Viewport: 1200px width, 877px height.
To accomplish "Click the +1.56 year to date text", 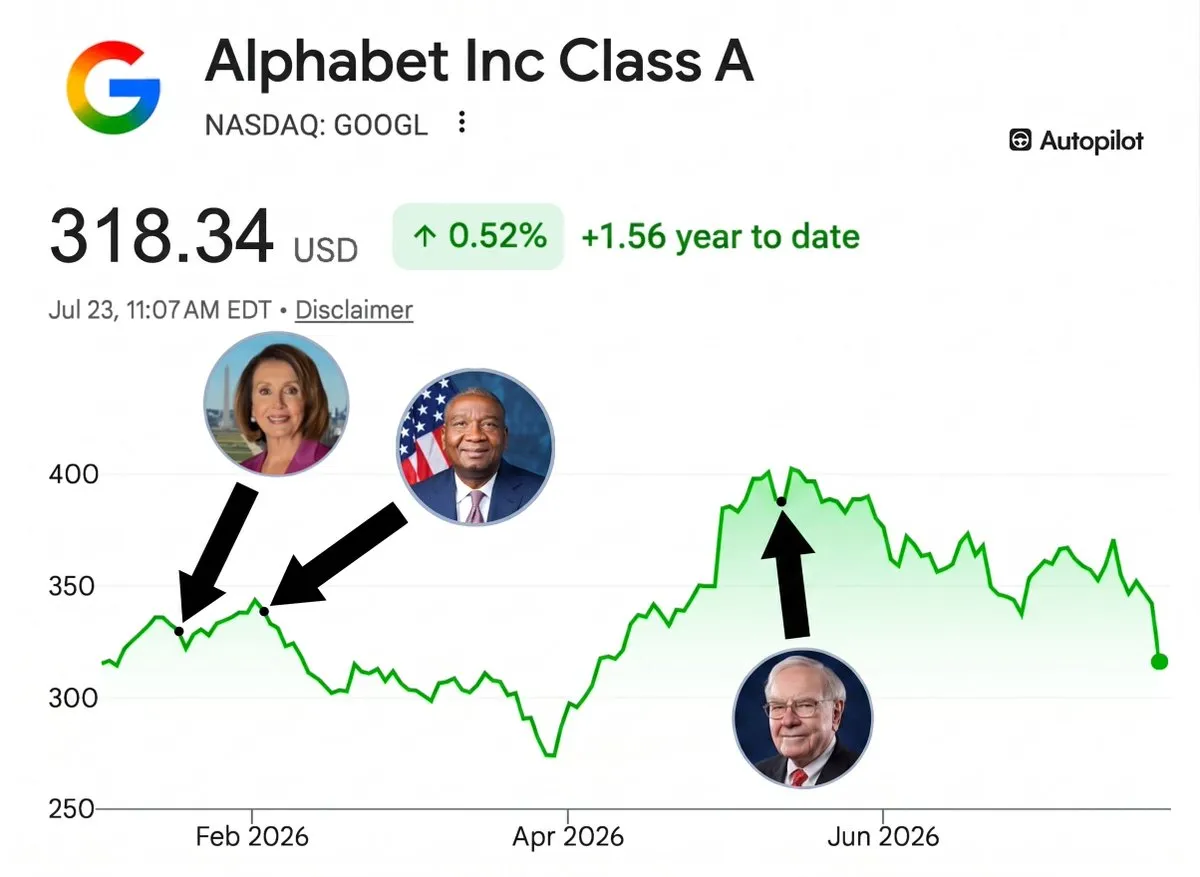I will [x=720, y=237].
